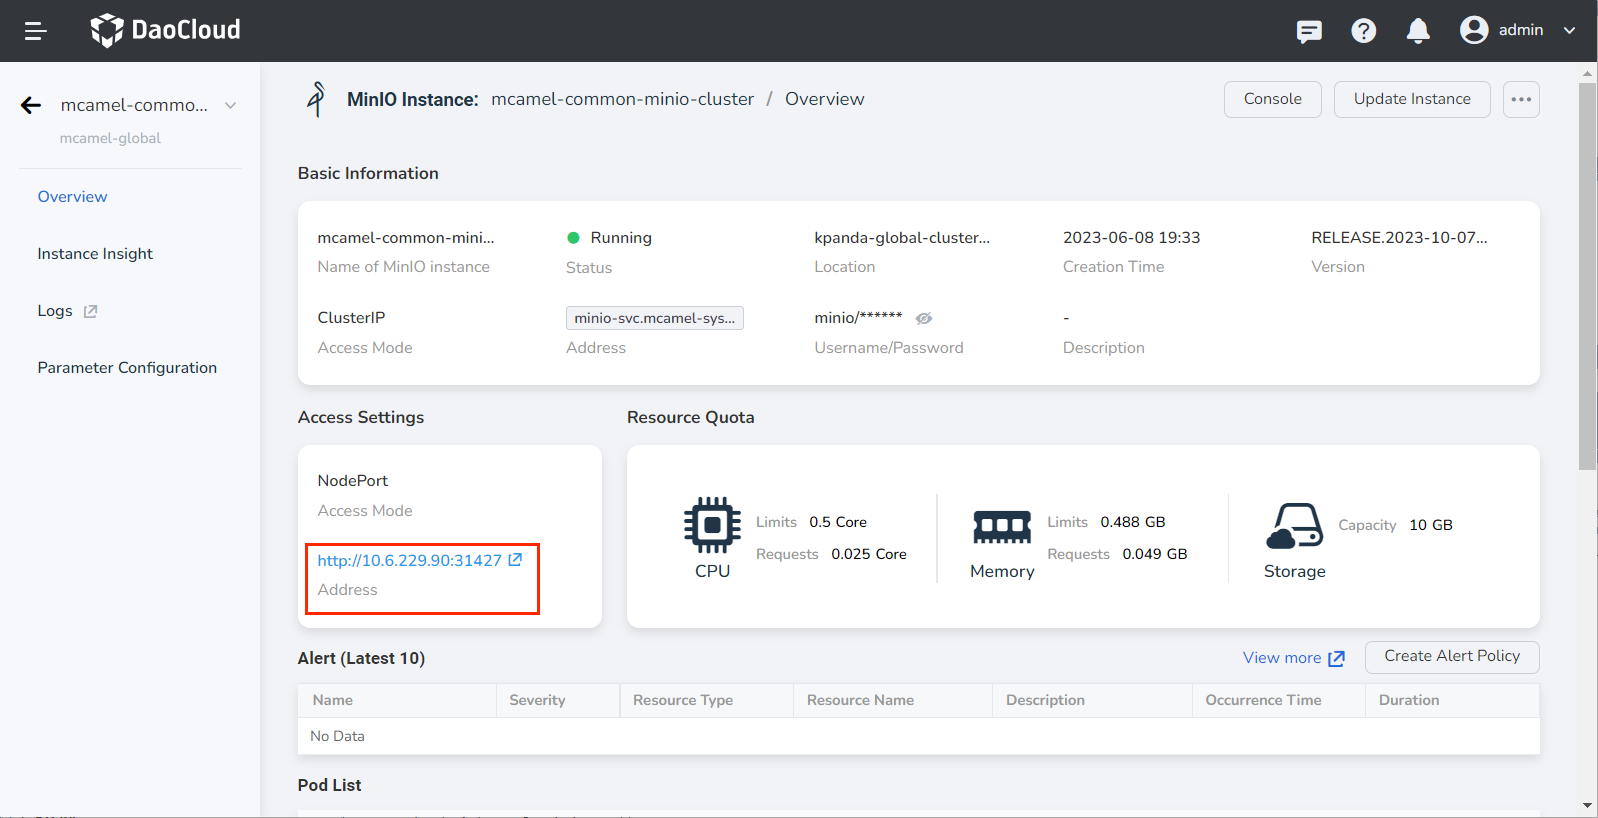Click the back arrow in sidebar
This screenshot has width=1598, height=818.
point(31,105)
